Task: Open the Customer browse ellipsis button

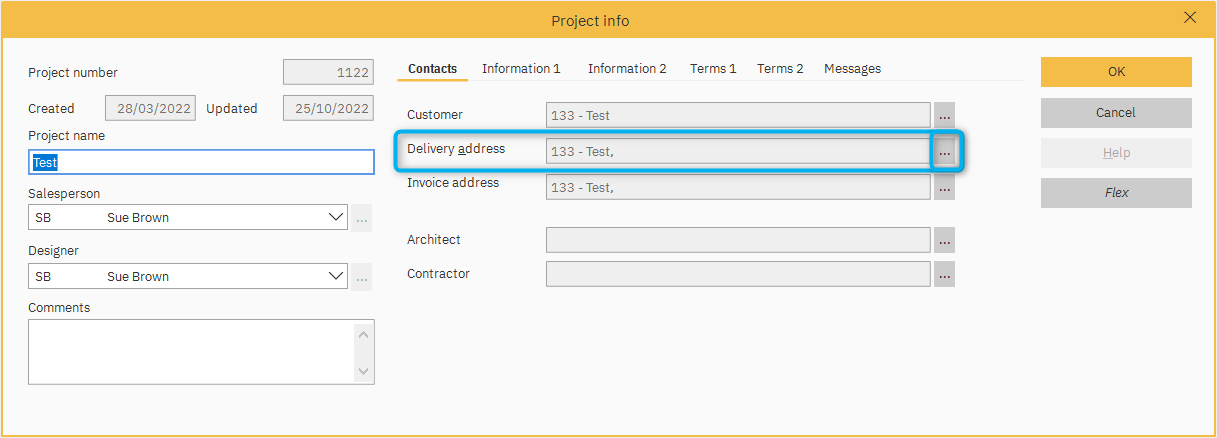Action: (x=944, y=115)
